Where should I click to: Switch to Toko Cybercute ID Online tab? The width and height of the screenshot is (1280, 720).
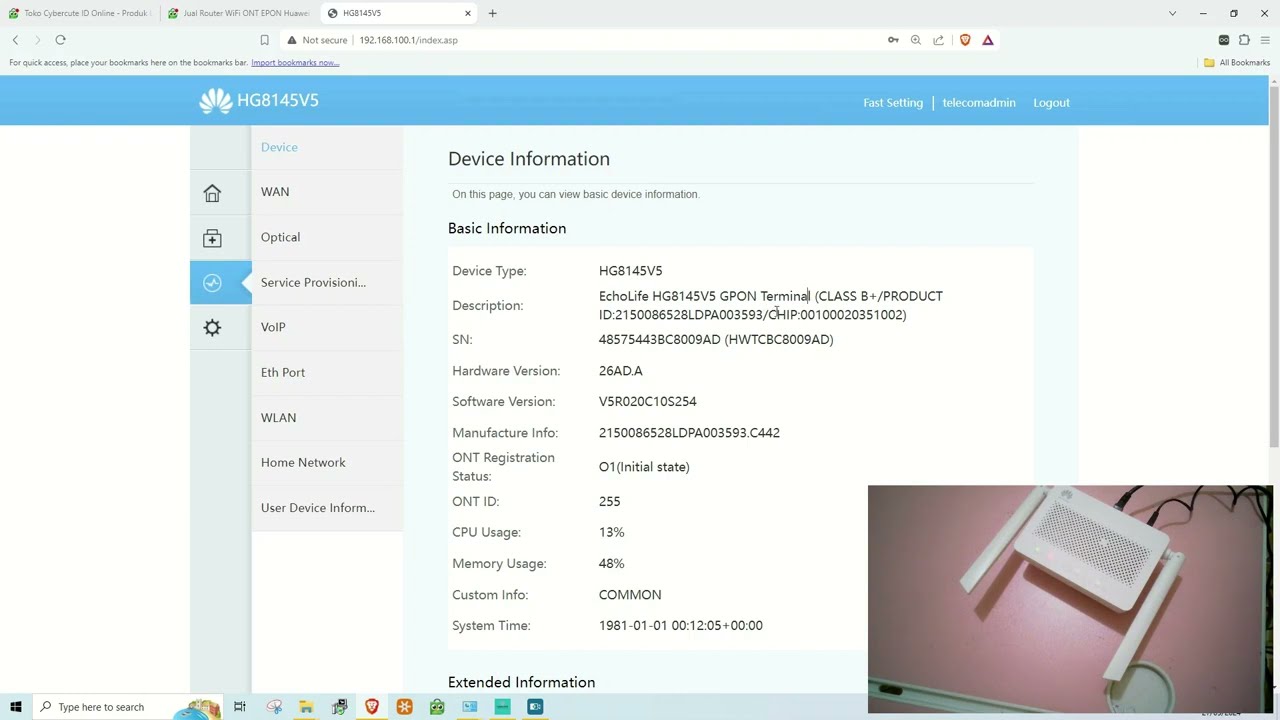click(x=80, y=13)
